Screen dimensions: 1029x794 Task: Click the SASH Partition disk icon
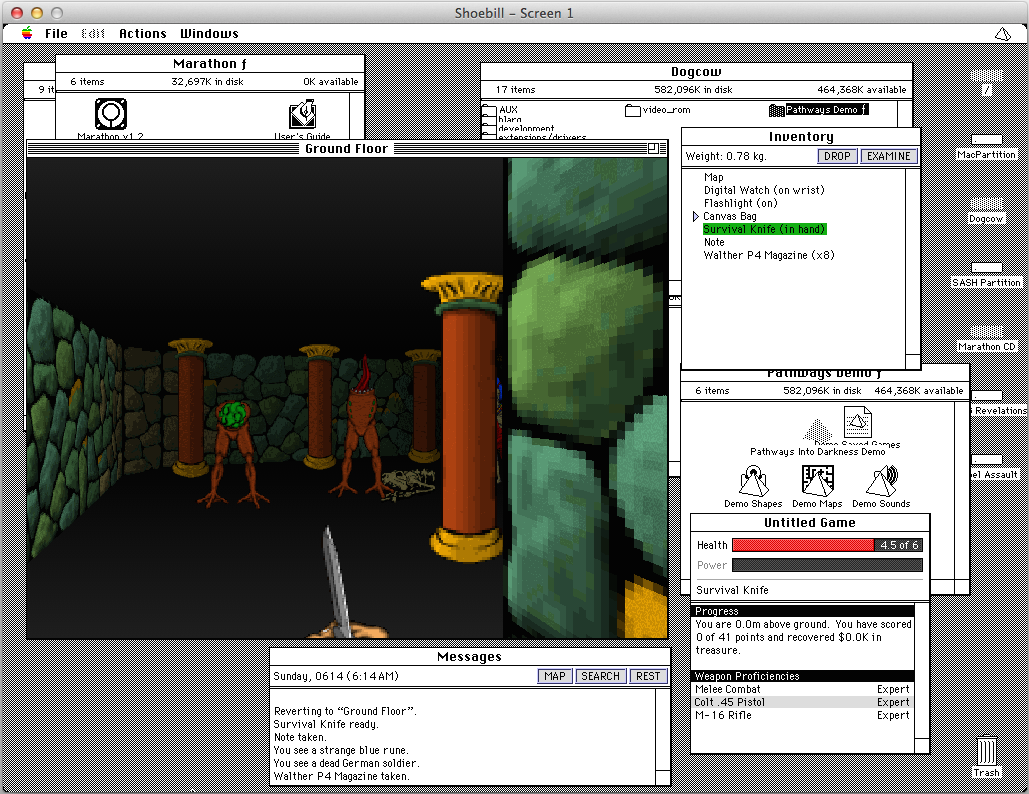[986, 268]
